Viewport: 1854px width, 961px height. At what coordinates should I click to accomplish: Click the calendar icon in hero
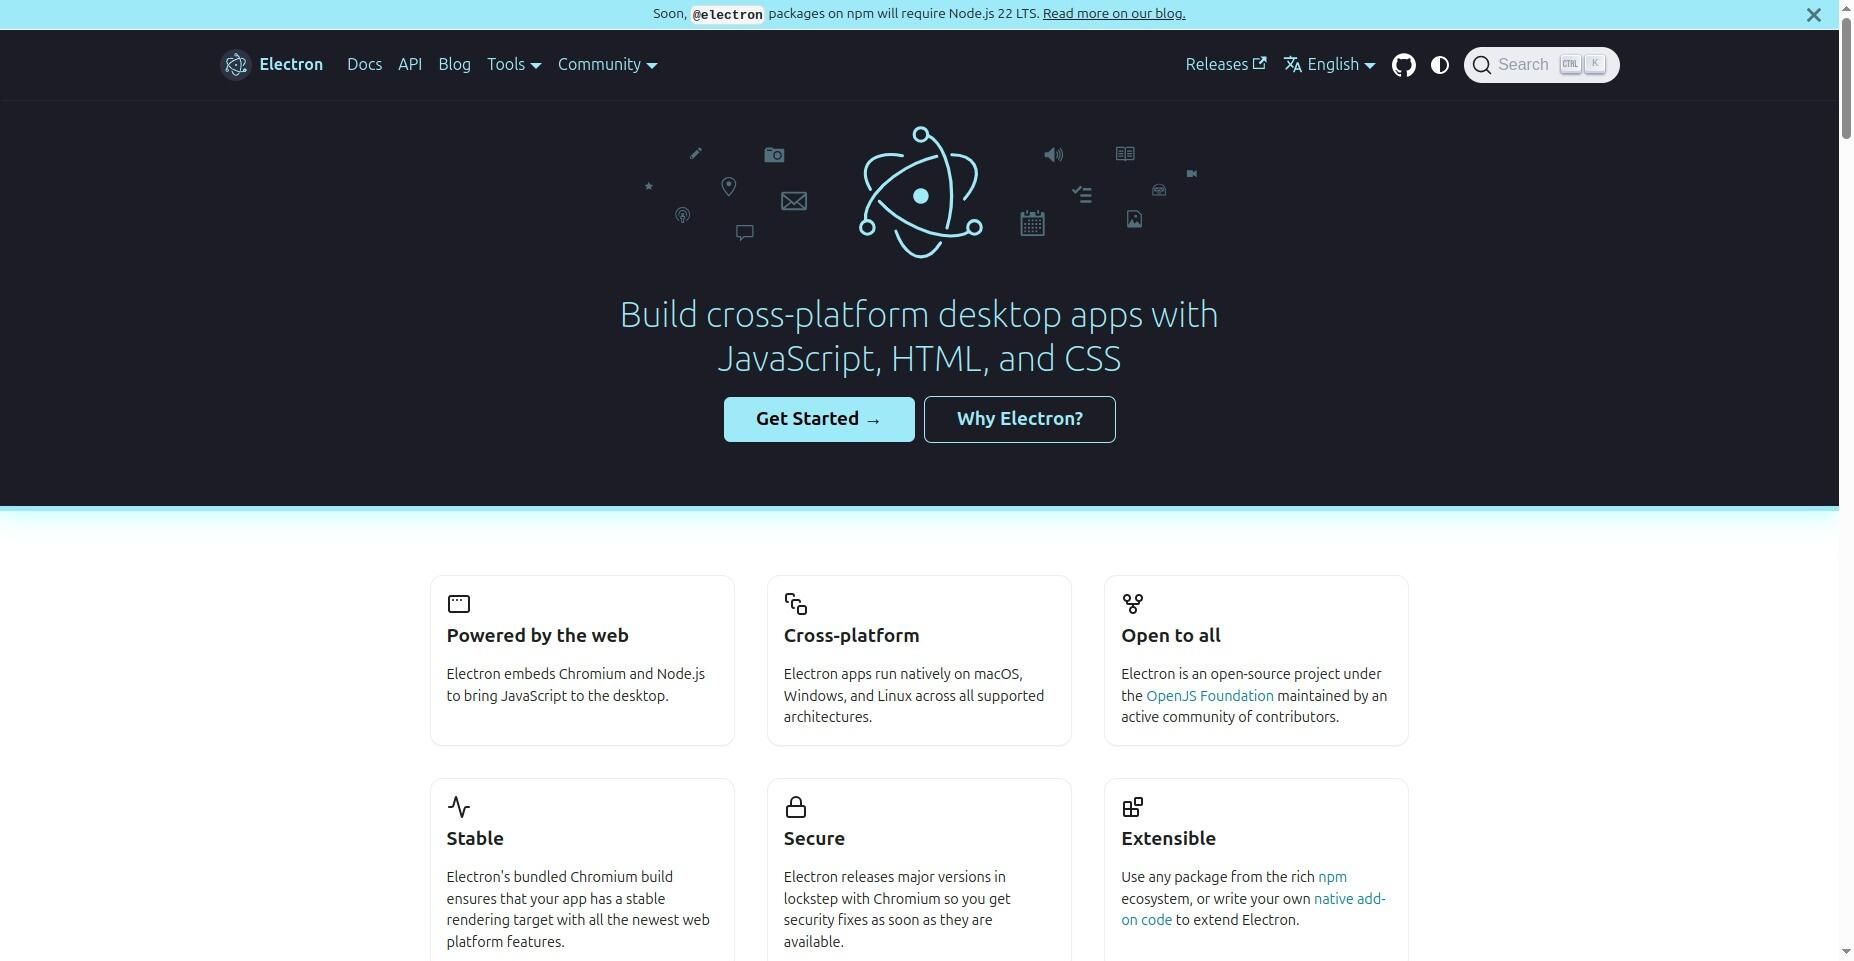pos(1033,223)
